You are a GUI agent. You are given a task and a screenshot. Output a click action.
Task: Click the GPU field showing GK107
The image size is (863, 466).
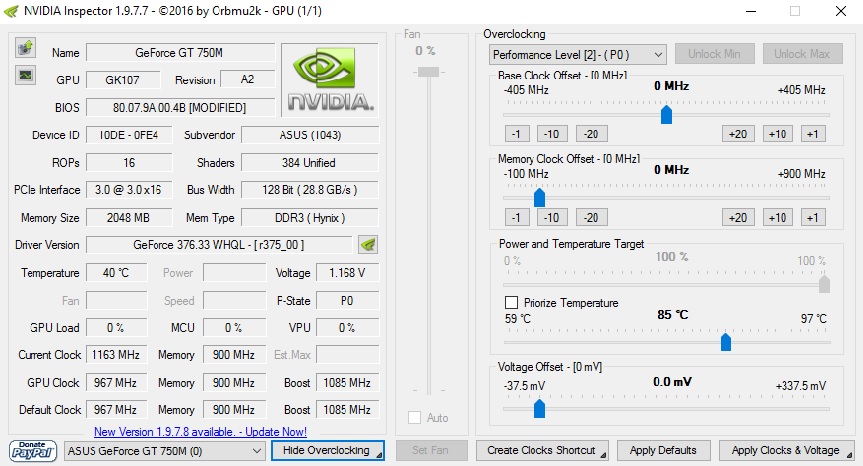[x=123, y=80]
